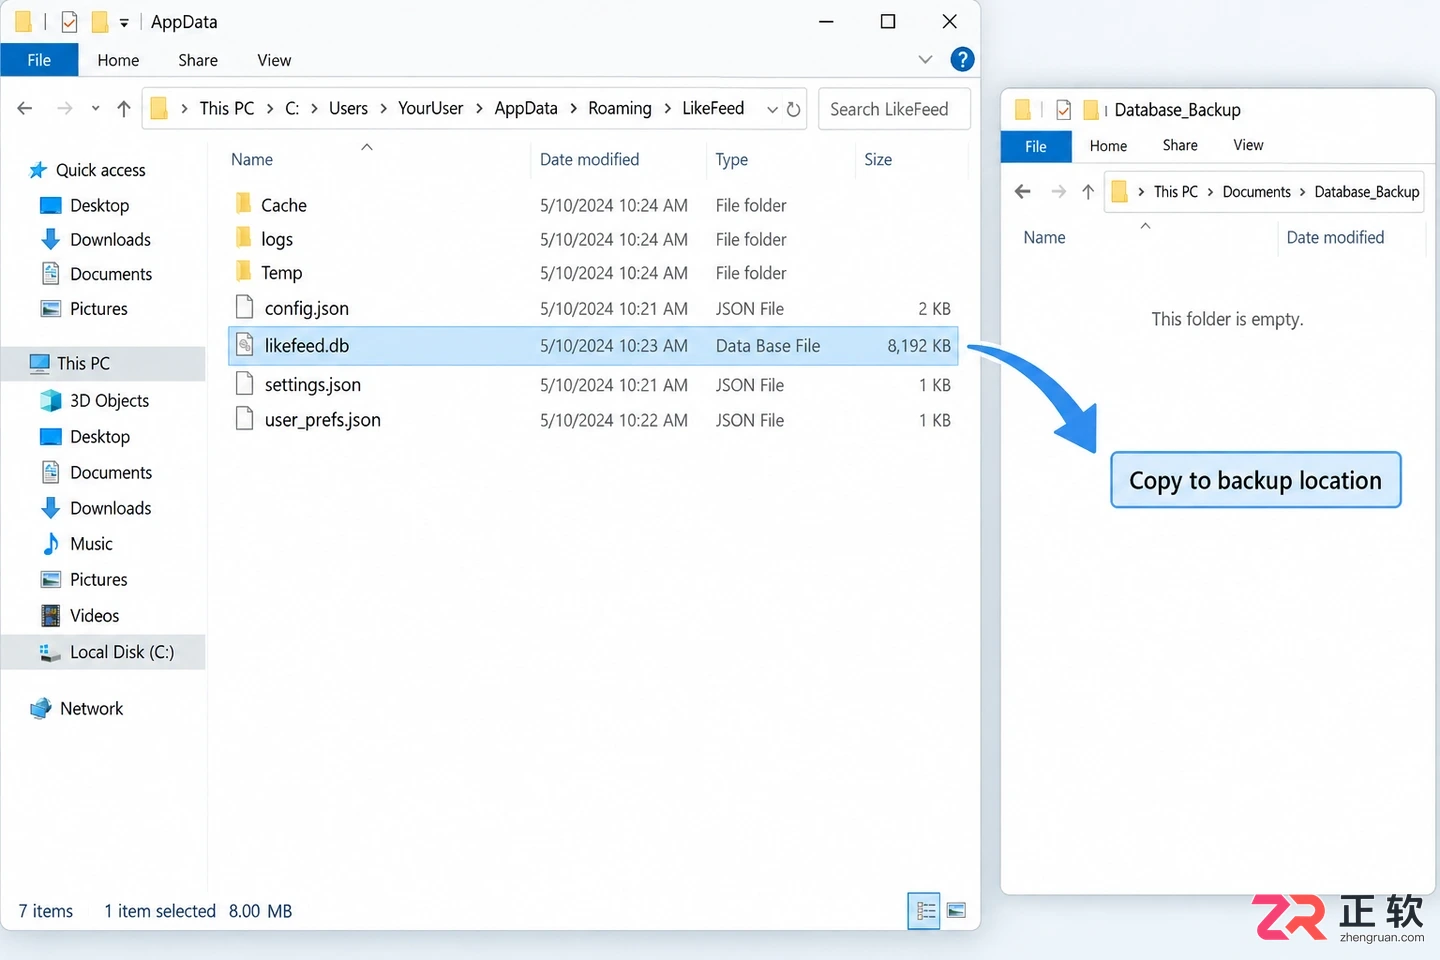Open the quick access toolbar customize dropdown
Screen dimensions: 1440x960
click(x=124, y=22)
